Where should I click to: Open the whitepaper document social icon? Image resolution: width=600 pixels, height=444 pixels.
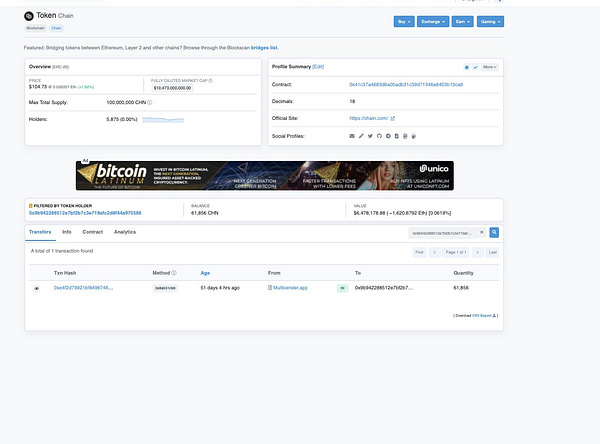(396, 136)
